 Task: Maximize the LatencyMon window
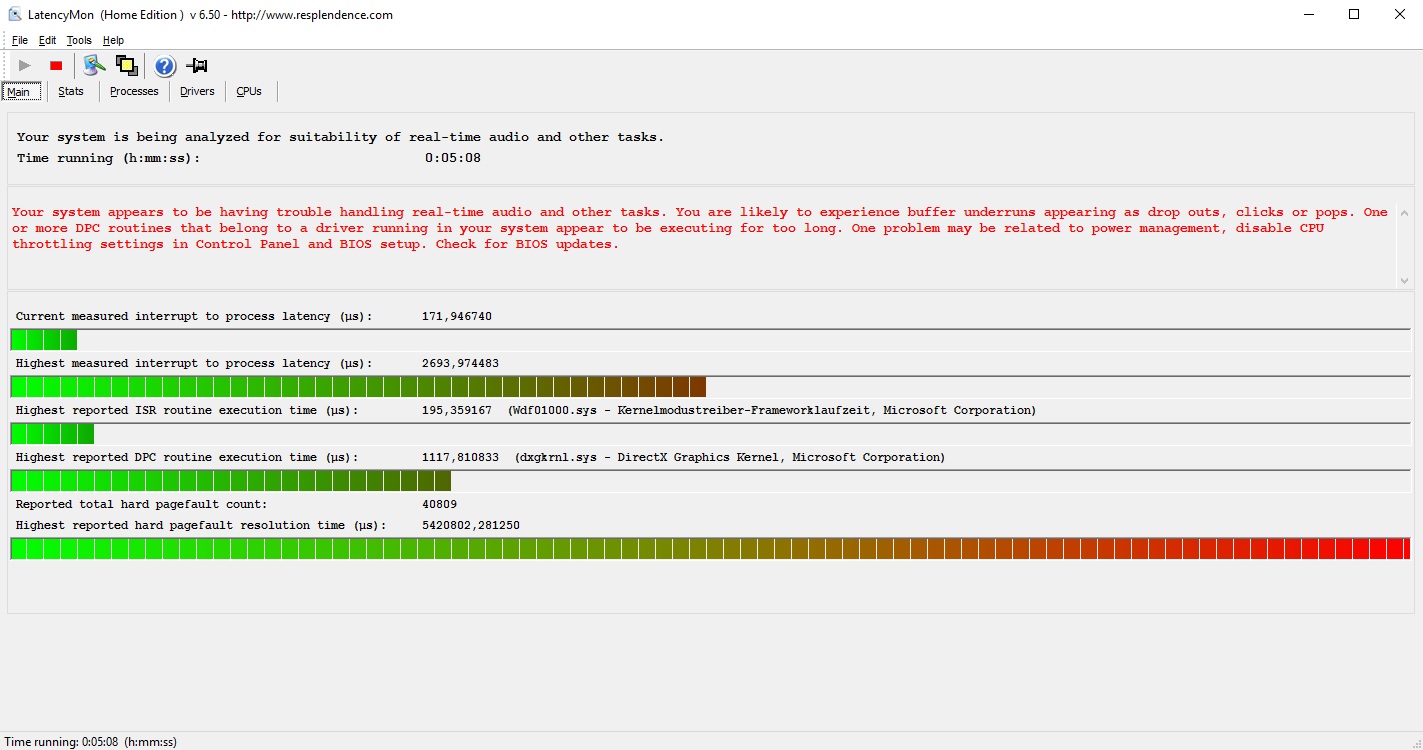coord(1354,14)
